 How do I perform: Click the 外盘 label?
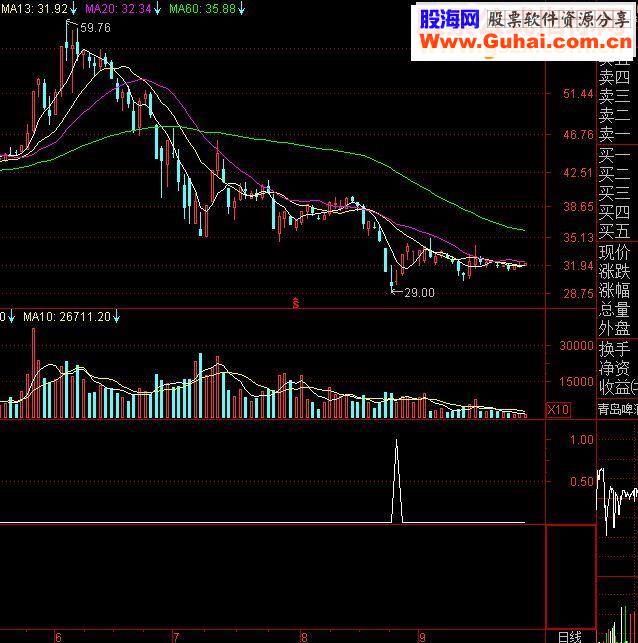tap(614, 328)
